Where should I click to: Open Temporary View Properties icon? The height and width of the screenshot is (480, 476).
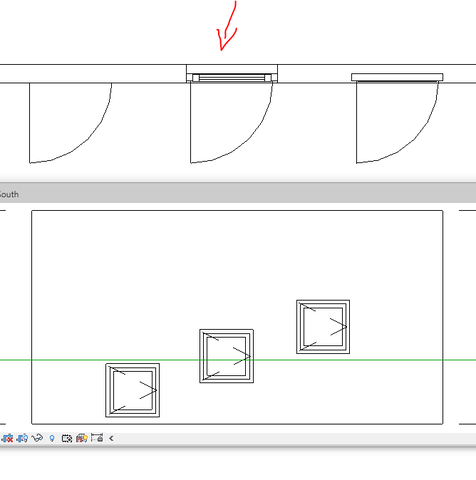67,438
